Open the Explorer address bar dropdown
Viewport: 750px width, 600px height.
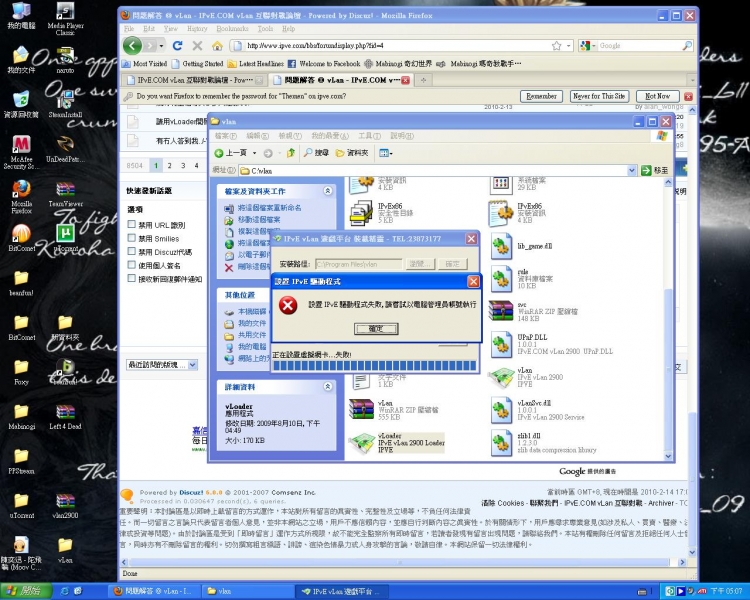click(x=633, y=171)
